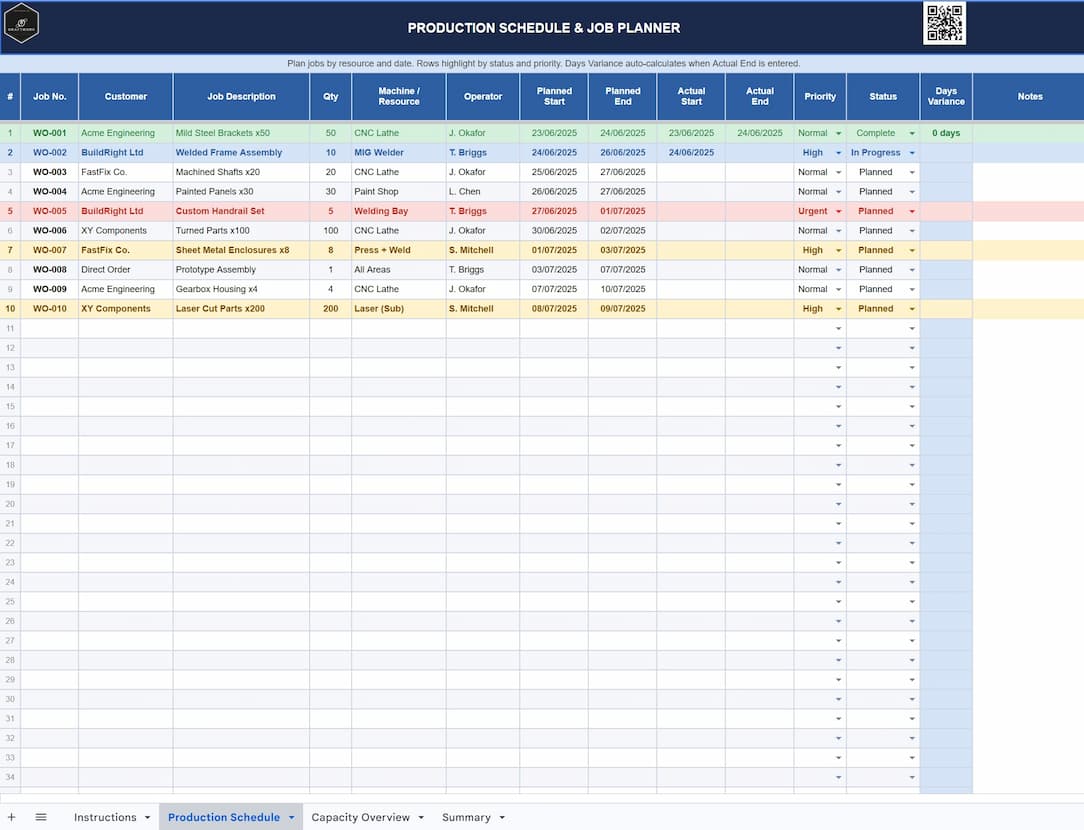The height and width of the screenshot is (830, 1084).
Task: Add a new sheet with plus icon
Action: [12, 817]
